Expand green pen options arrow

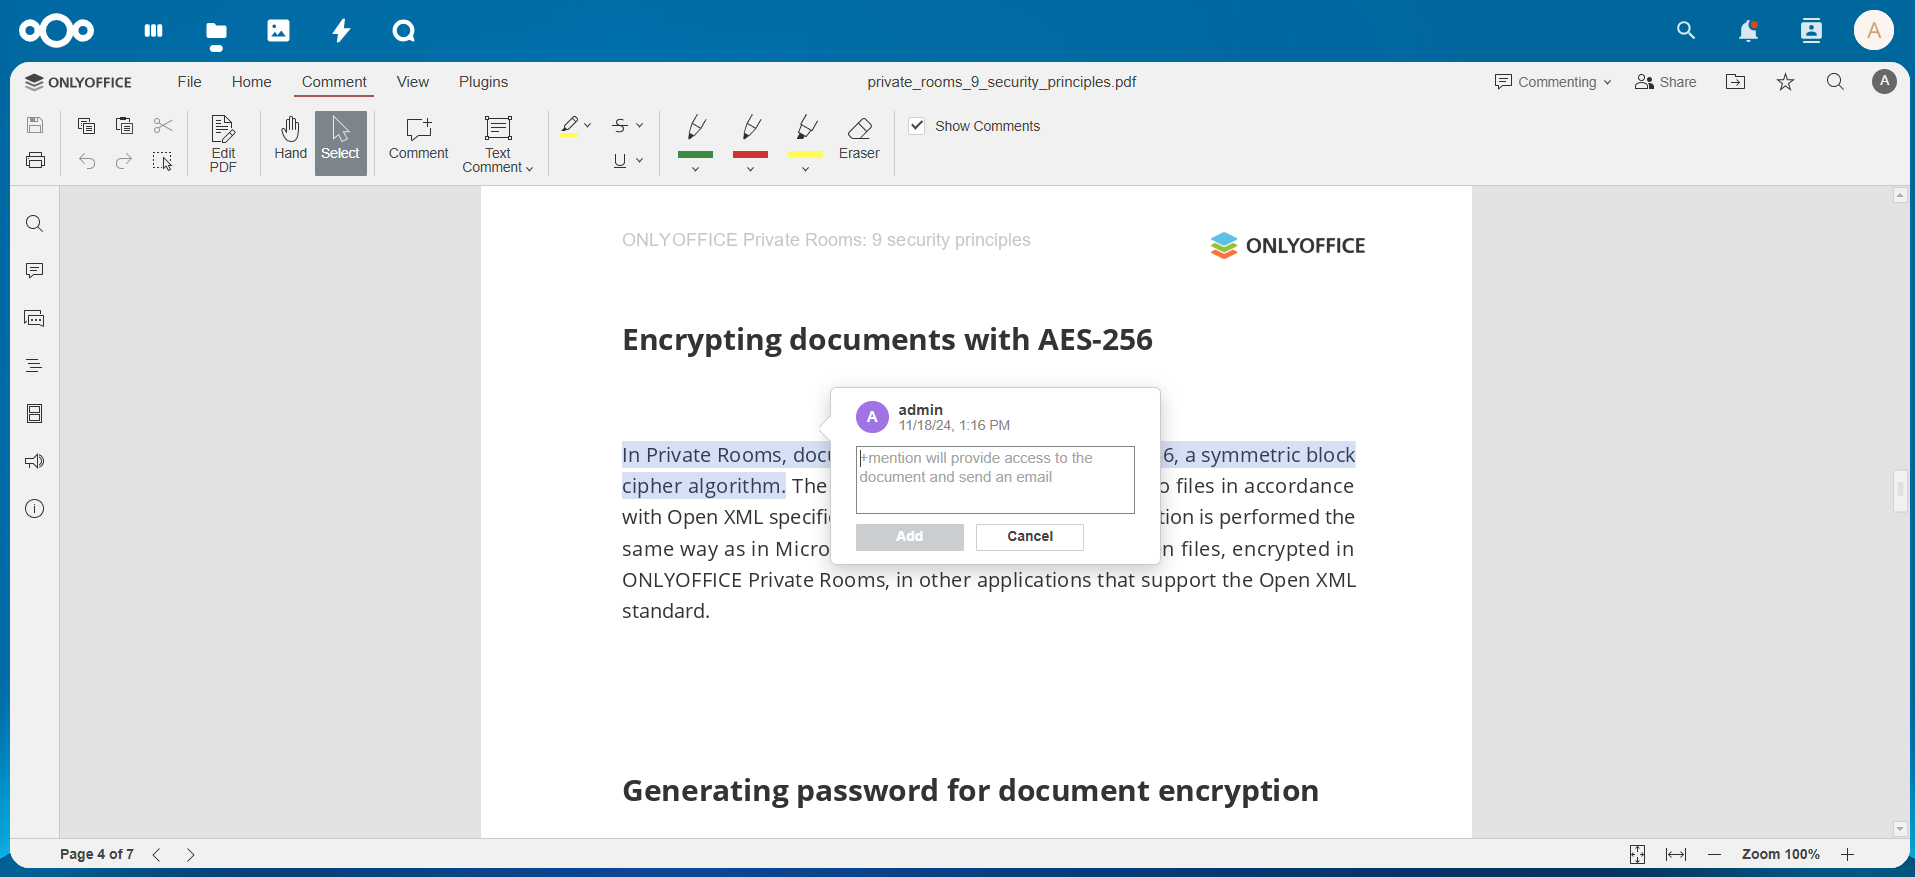tap(696, 170)
